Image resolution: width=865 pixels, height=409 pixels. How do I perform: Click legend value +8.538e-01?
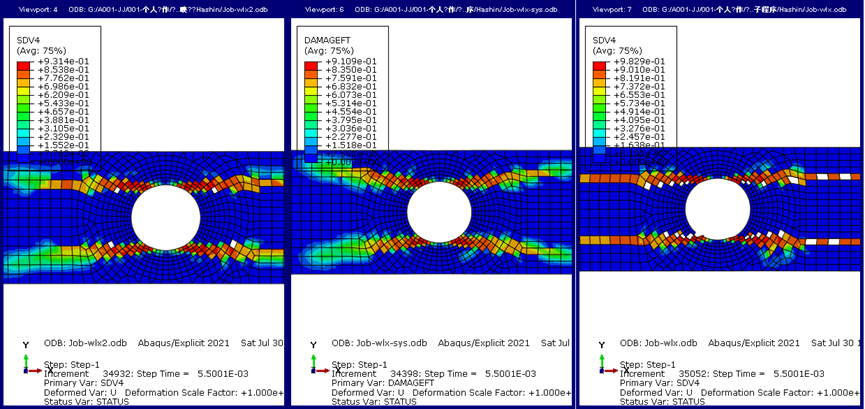point(62,70)
